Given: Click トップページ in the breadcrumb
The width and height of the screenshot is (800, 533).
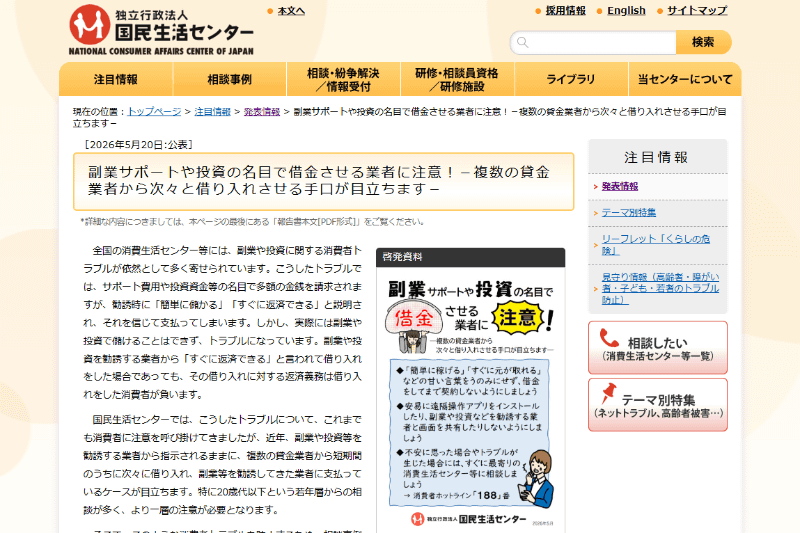Looking at the screenshot, I should pyautogui.click(x=154, y=112).
